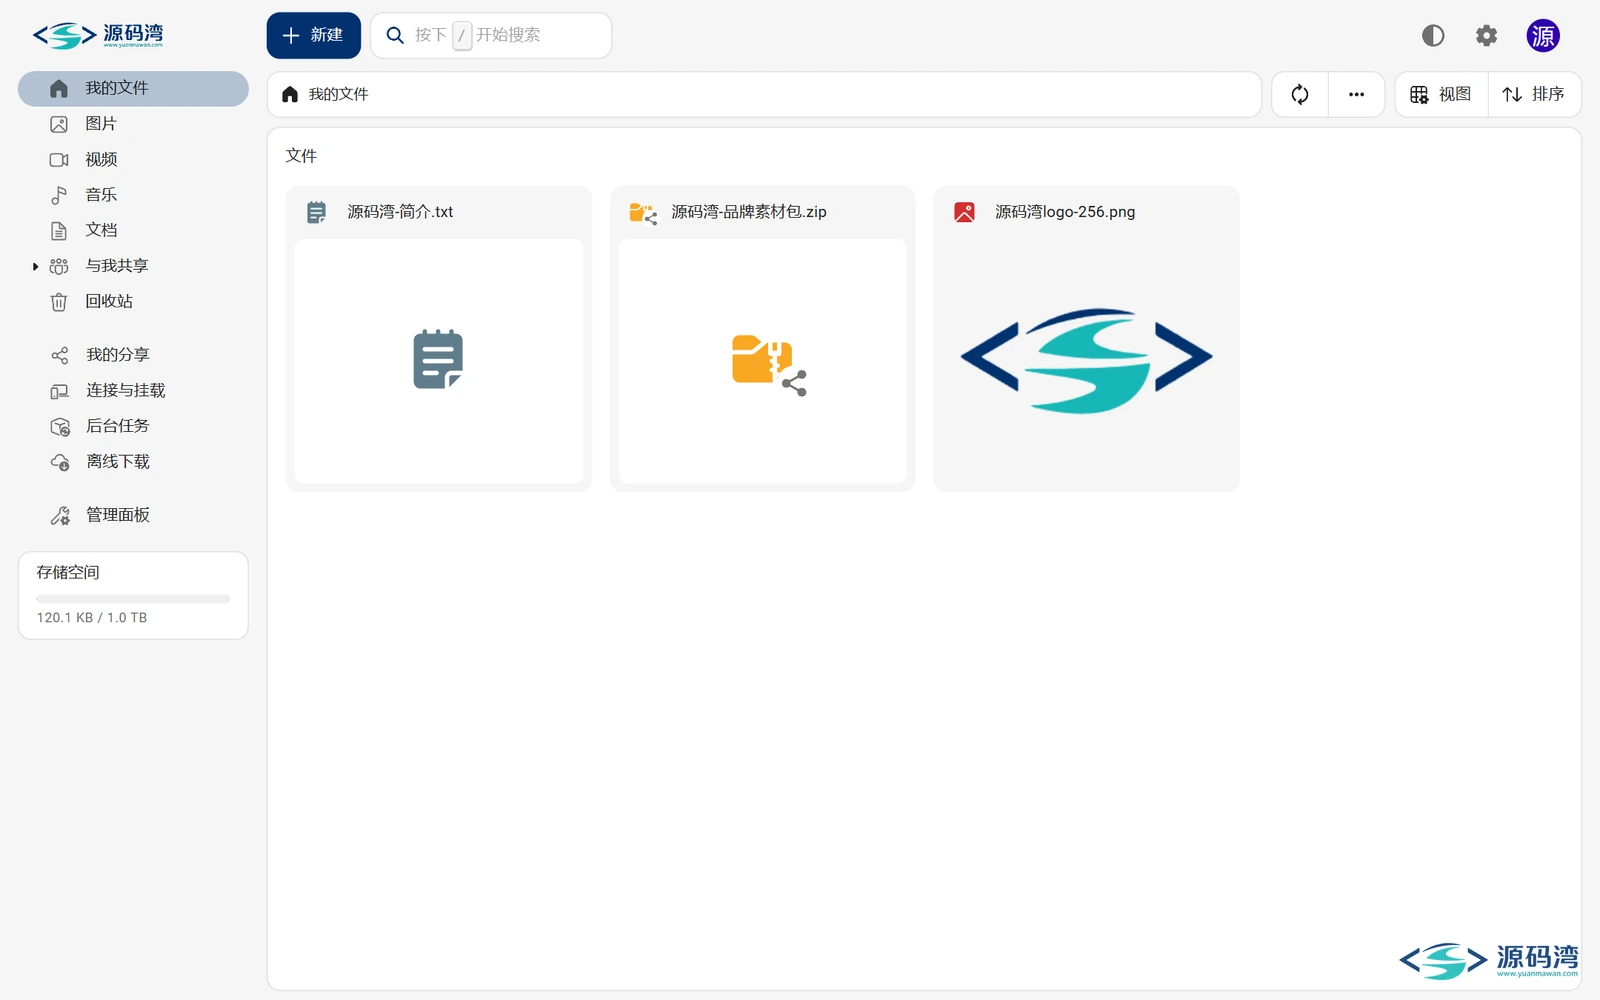
Task: Click the zip archive preview thumbnail
Action: click(x=762, y=361)
